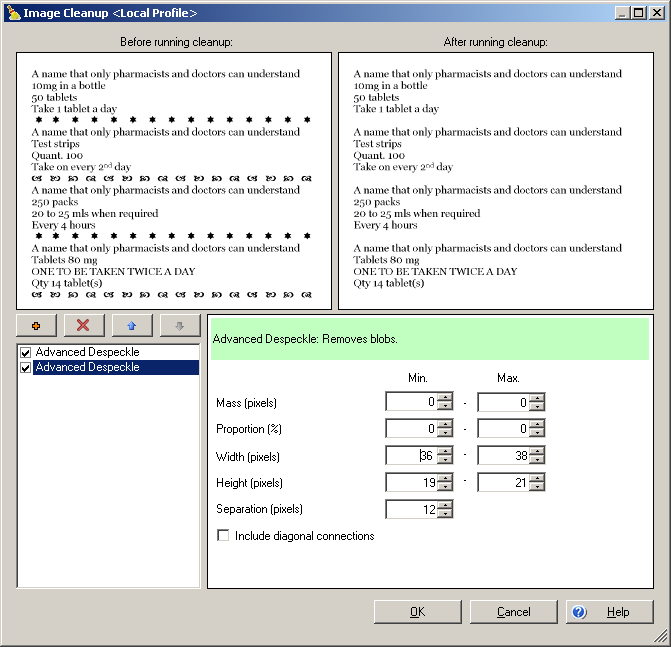Viewport: 671px width, 647px height.
Task: Click into the Width minimum field
Action: [x=410, y=456]
